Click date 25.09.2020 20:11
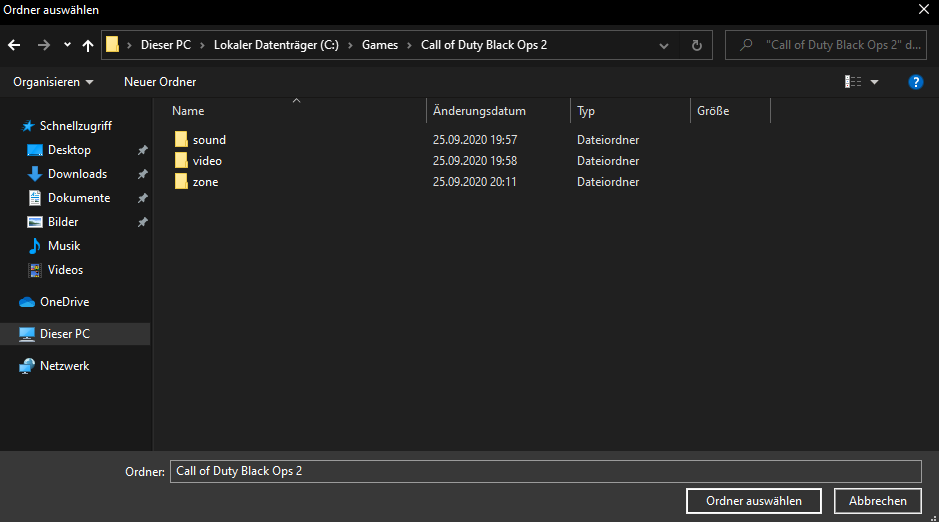The width and height of the screenshot is (939, 522). tap(474, 181)
